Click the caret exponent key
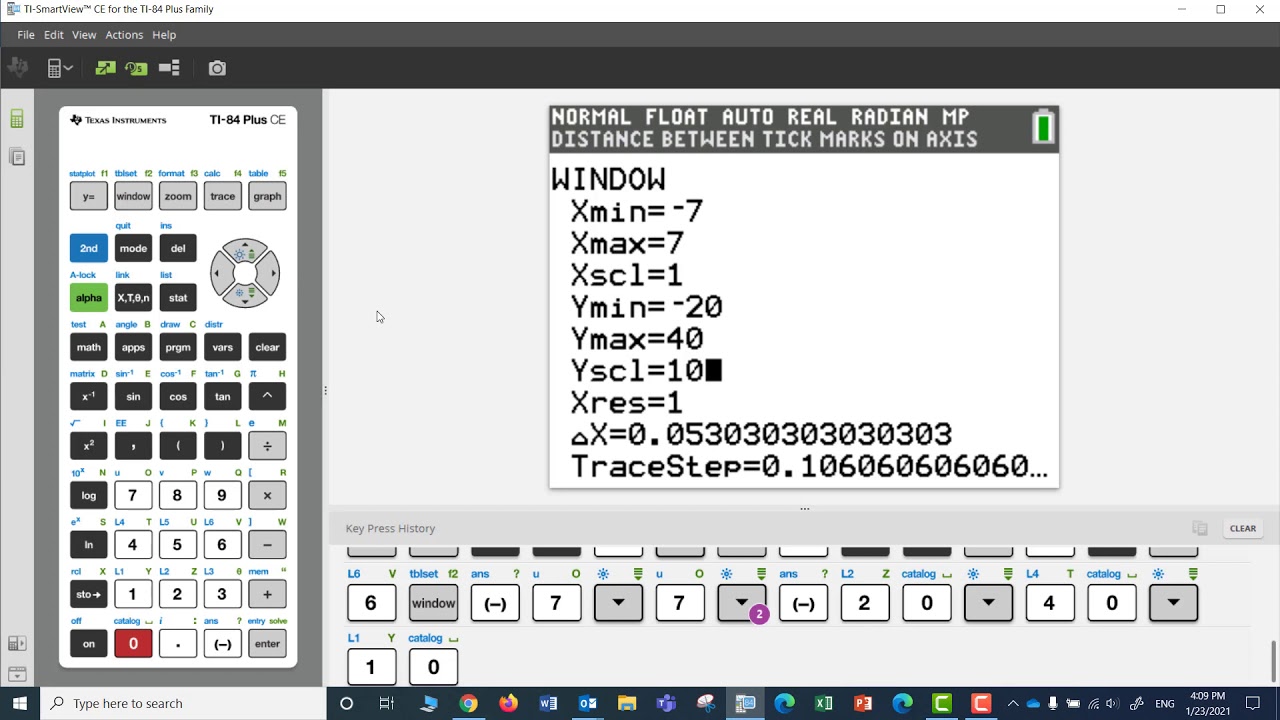Image resolution: width=1280 pixels, height=720 pixels. click(267, 397)
